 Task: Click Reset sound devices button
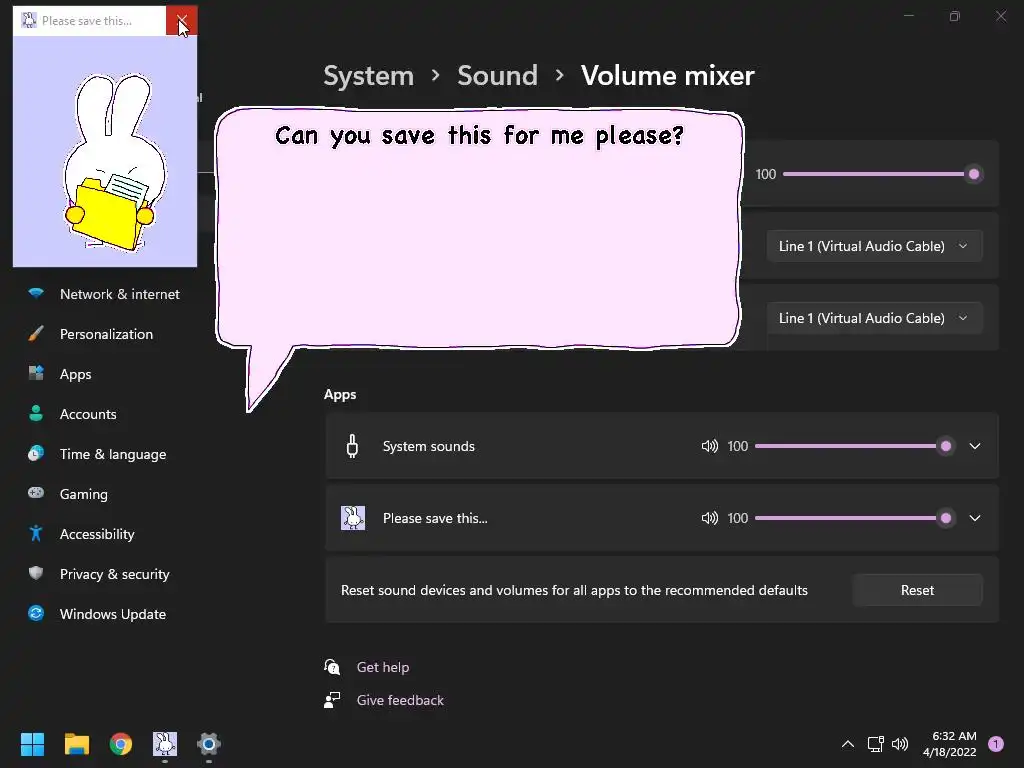[x=918, y=590]
